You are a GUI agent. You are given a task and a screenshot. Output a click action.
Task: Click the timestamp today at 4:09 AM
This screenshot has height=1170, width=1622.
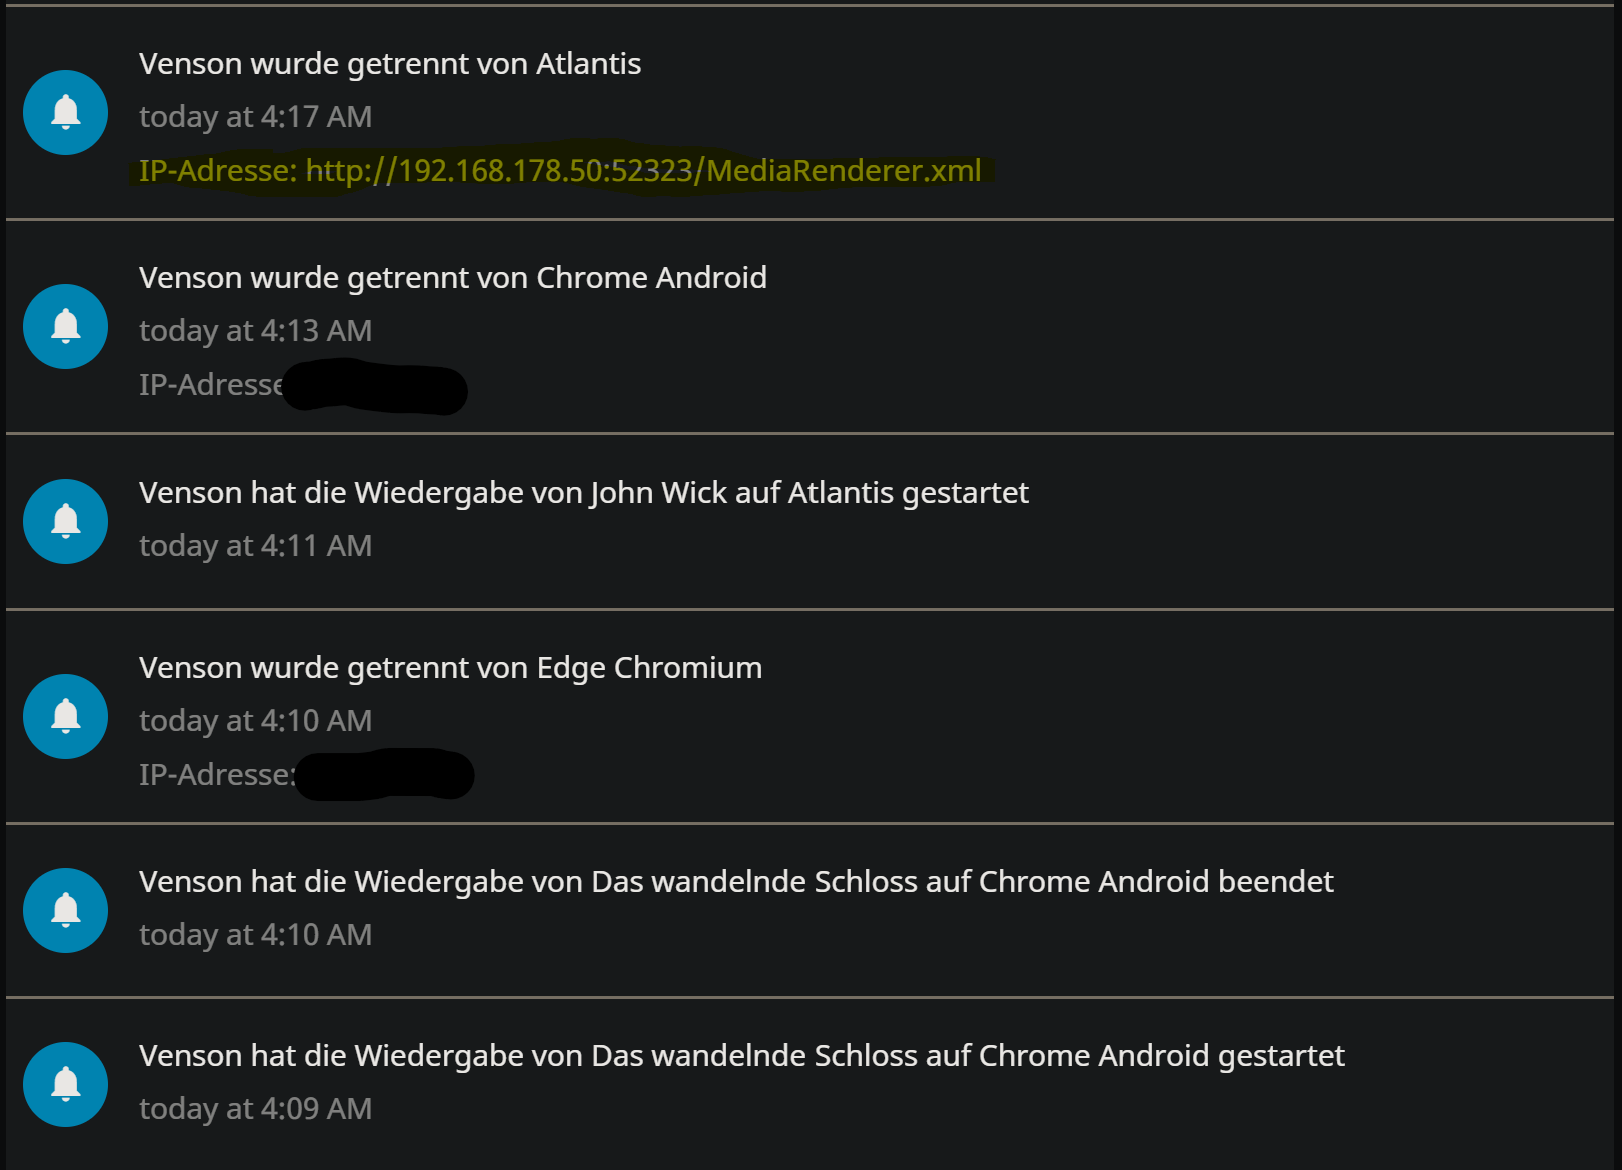click(x=255, y=1108)
